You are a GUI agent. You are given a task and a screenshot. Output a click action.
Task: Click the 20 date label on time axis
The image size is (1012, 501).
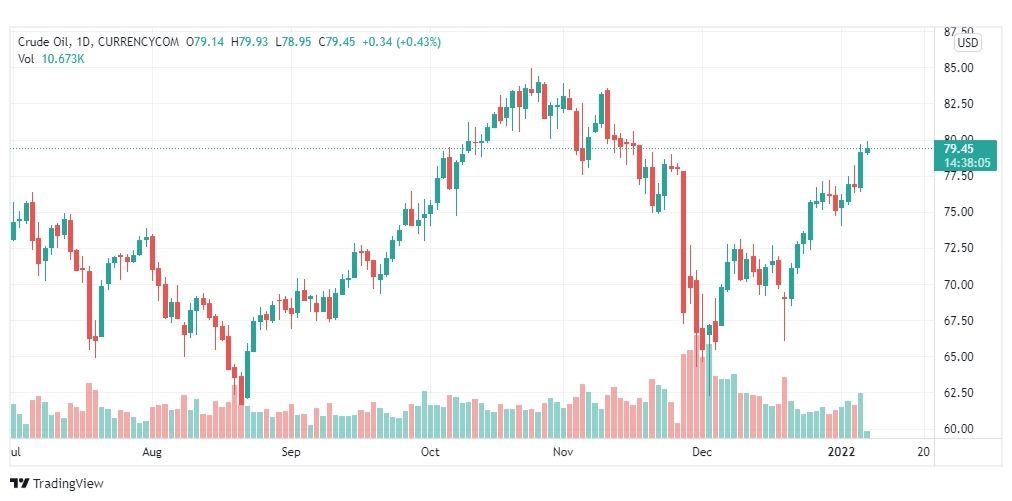click(x=924, y=451)
